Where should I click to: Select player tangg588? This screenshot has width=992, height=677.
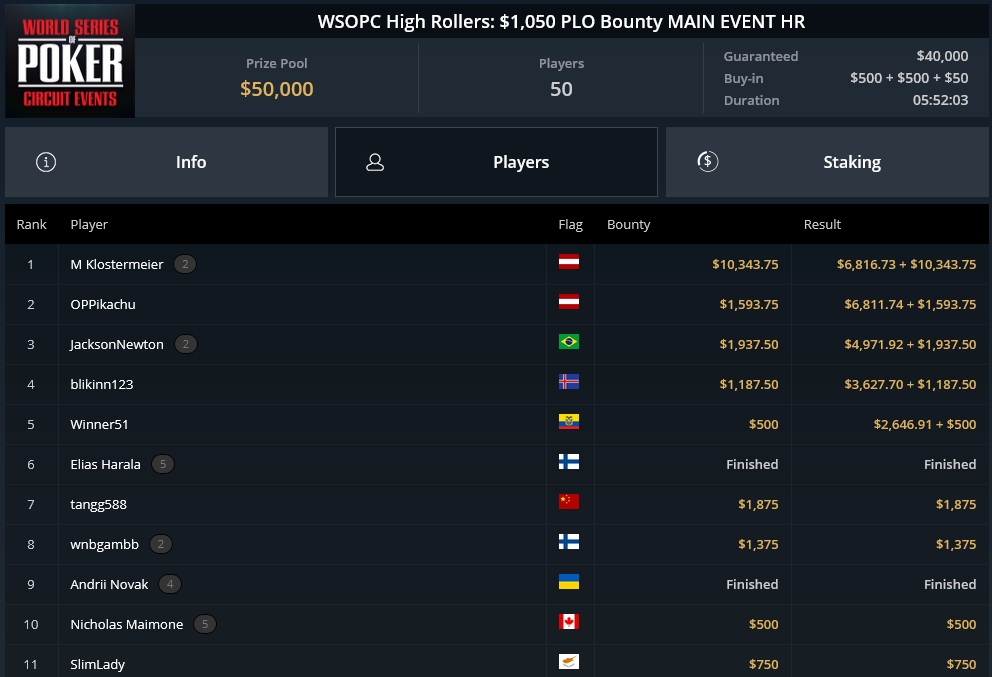coord(98,504)
